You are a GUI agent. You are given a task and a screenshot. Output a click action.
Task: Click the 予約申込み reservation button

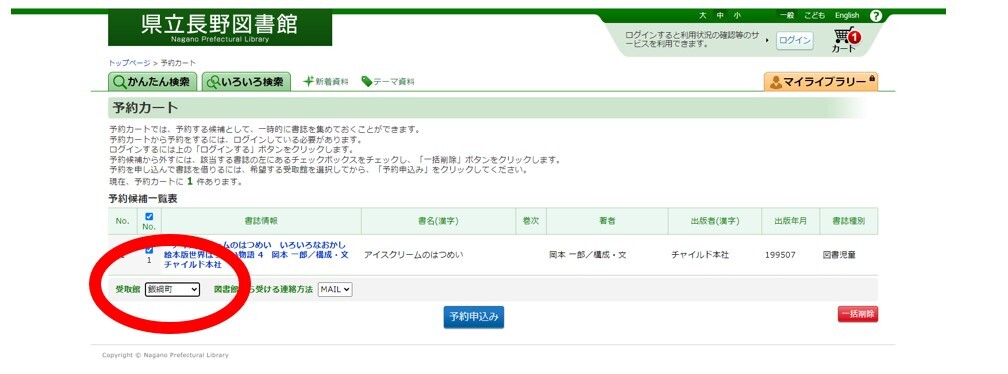click(x=474, y=317)
